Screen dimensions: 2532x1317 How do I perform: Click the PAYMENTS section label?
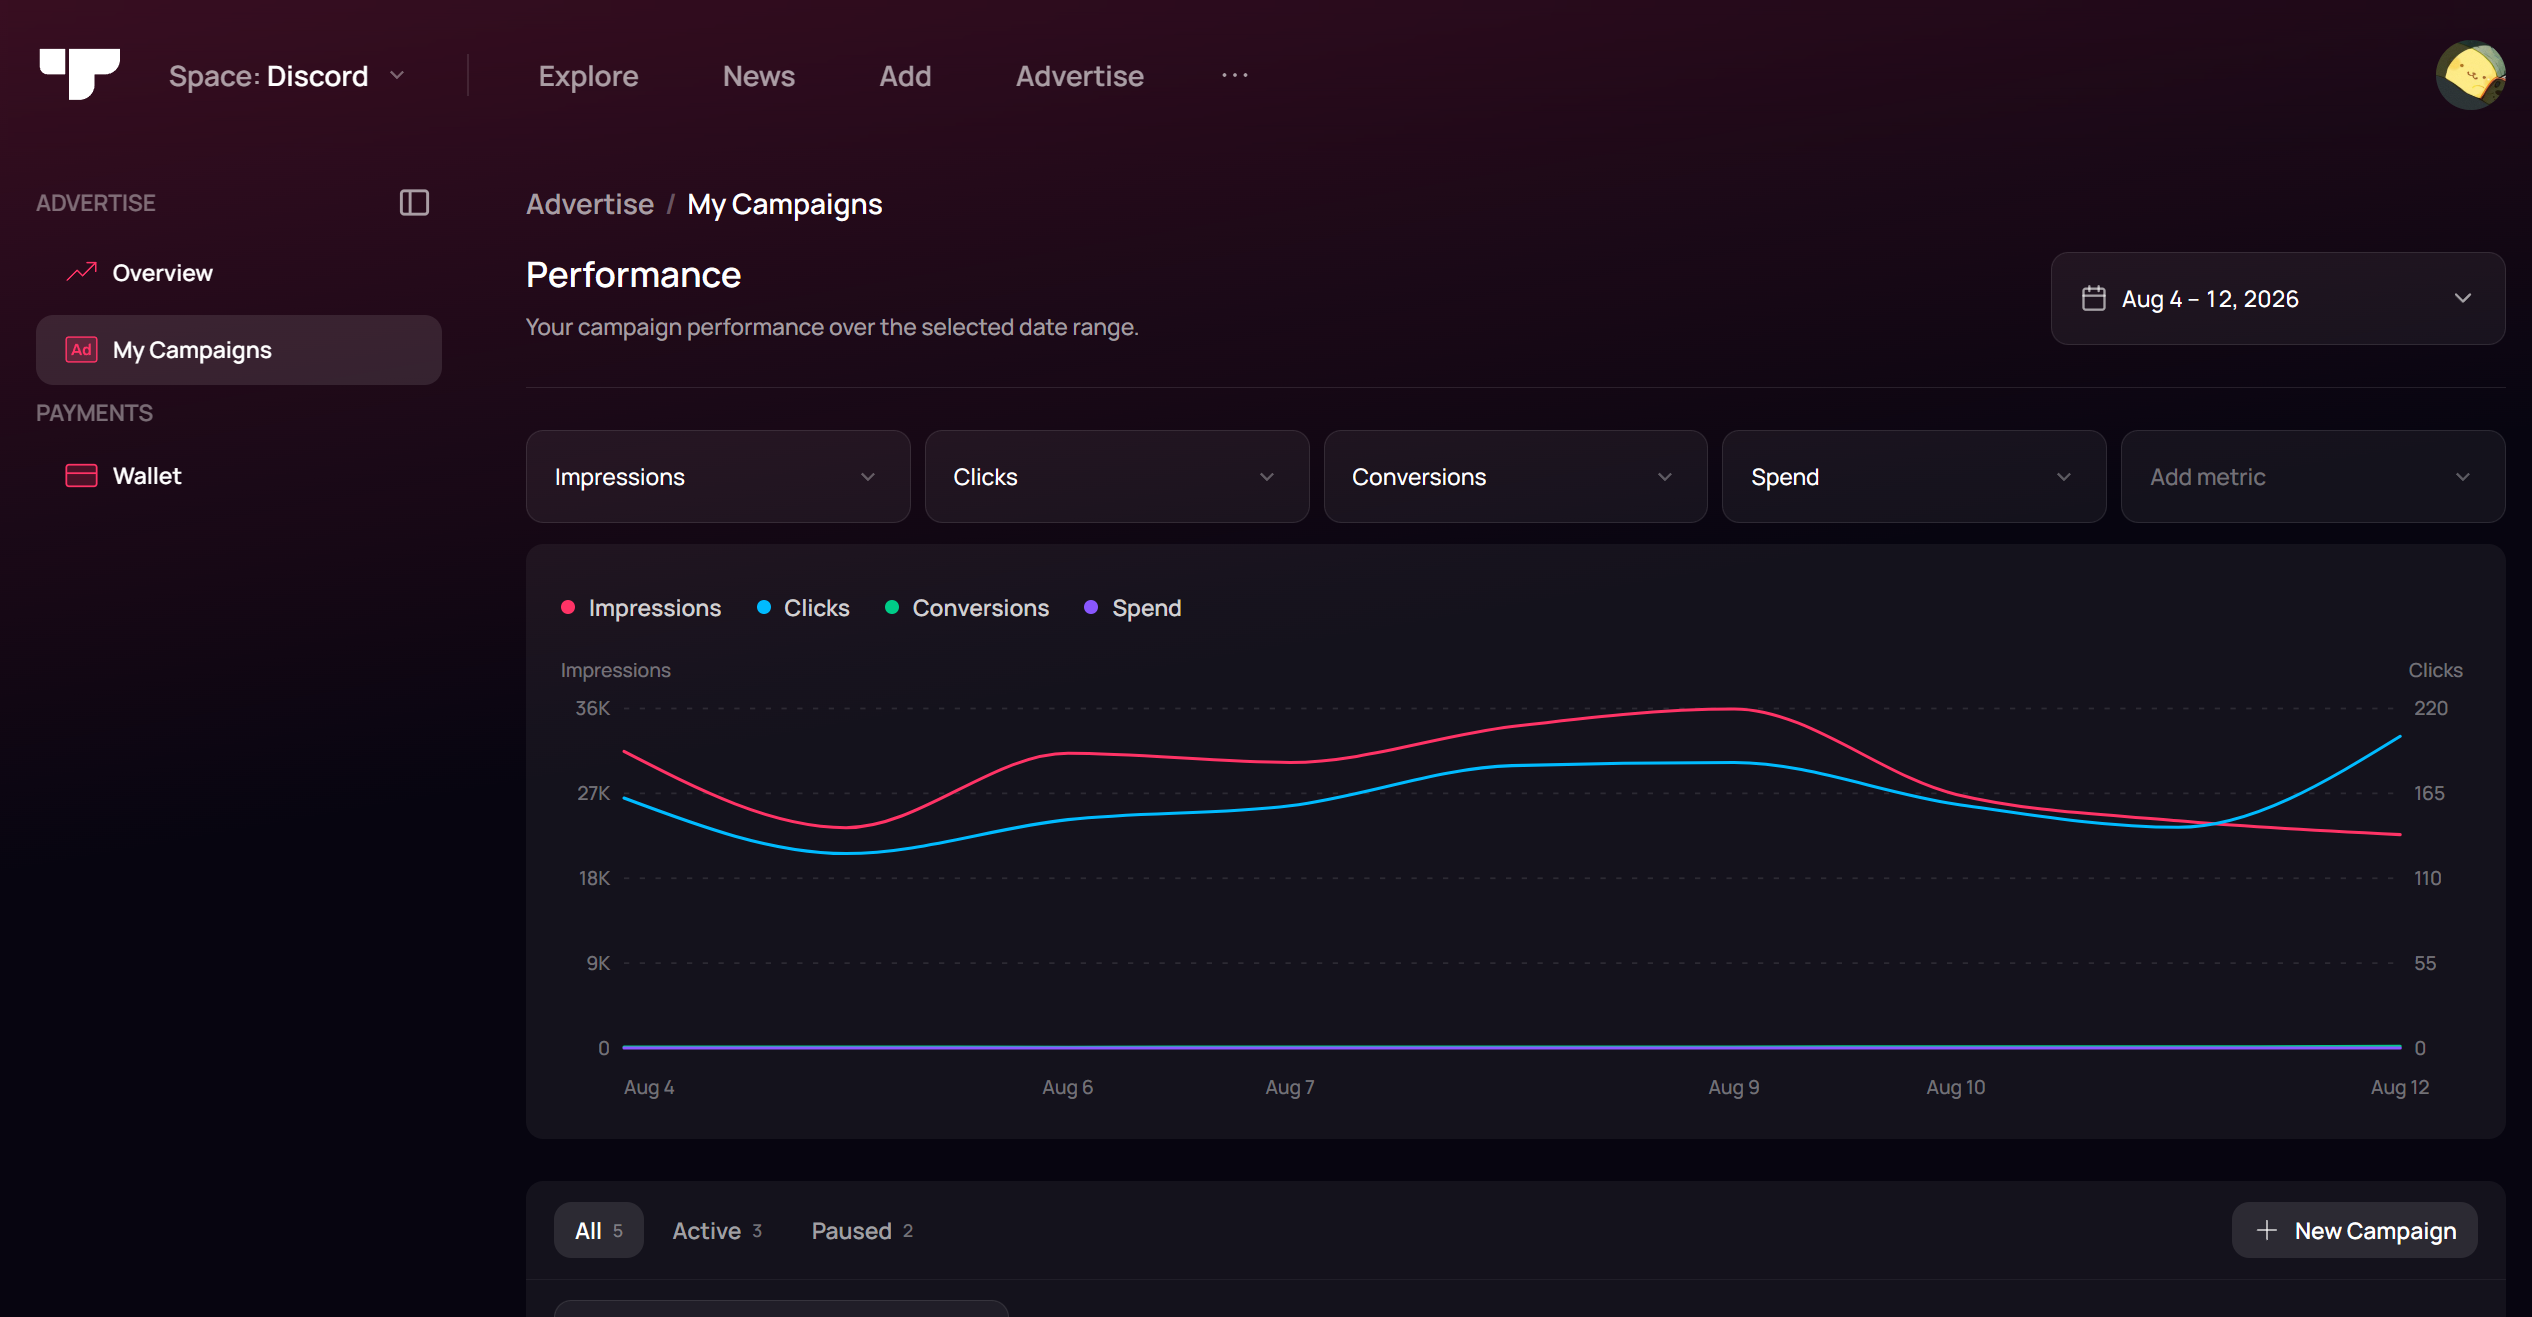coord(94,413)
